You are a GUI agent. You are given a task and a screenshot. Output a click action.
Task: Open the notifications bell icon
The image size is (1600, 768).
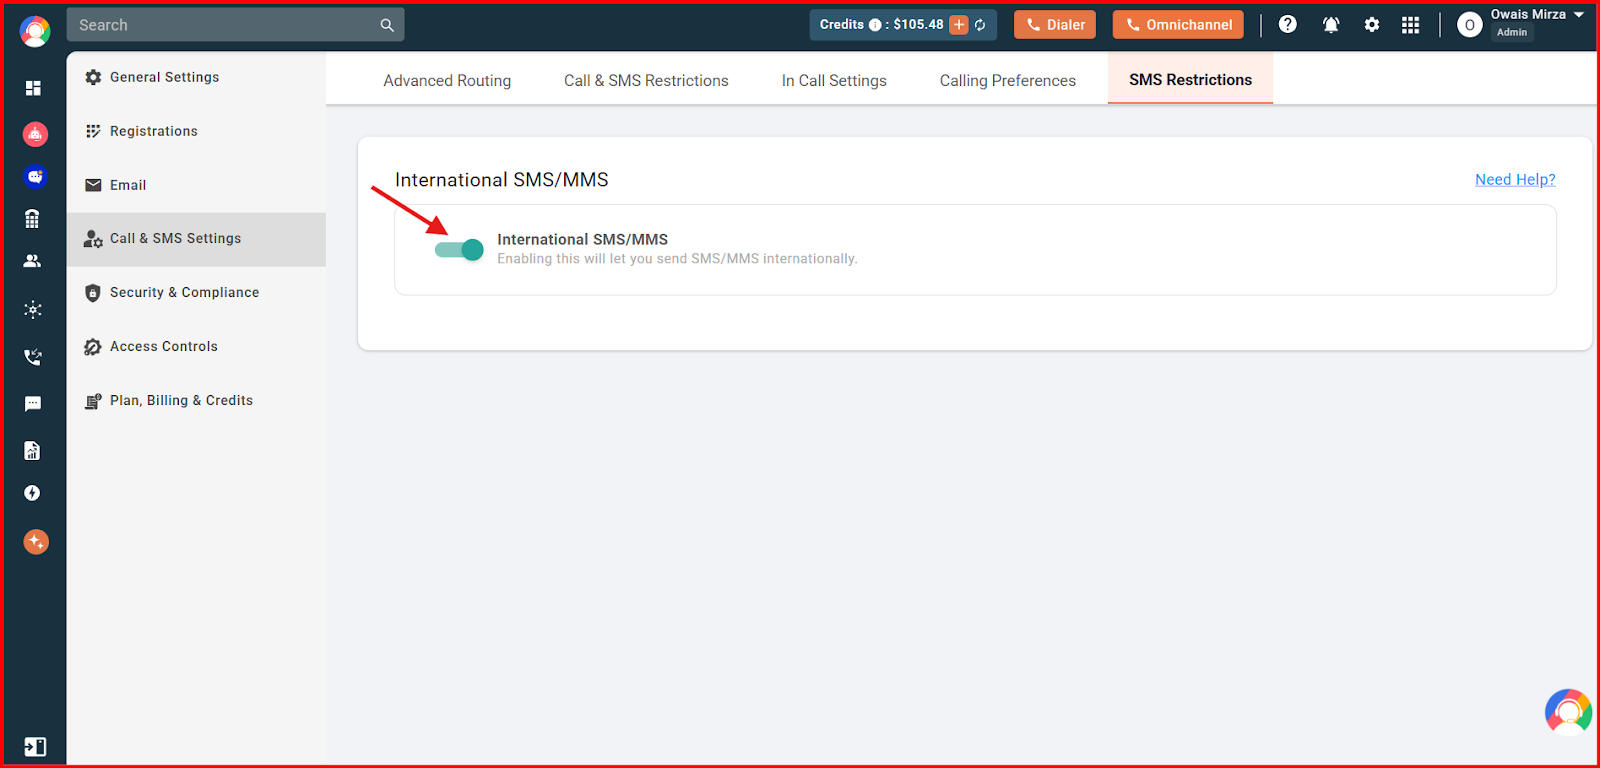click(x=1331, y=25)
